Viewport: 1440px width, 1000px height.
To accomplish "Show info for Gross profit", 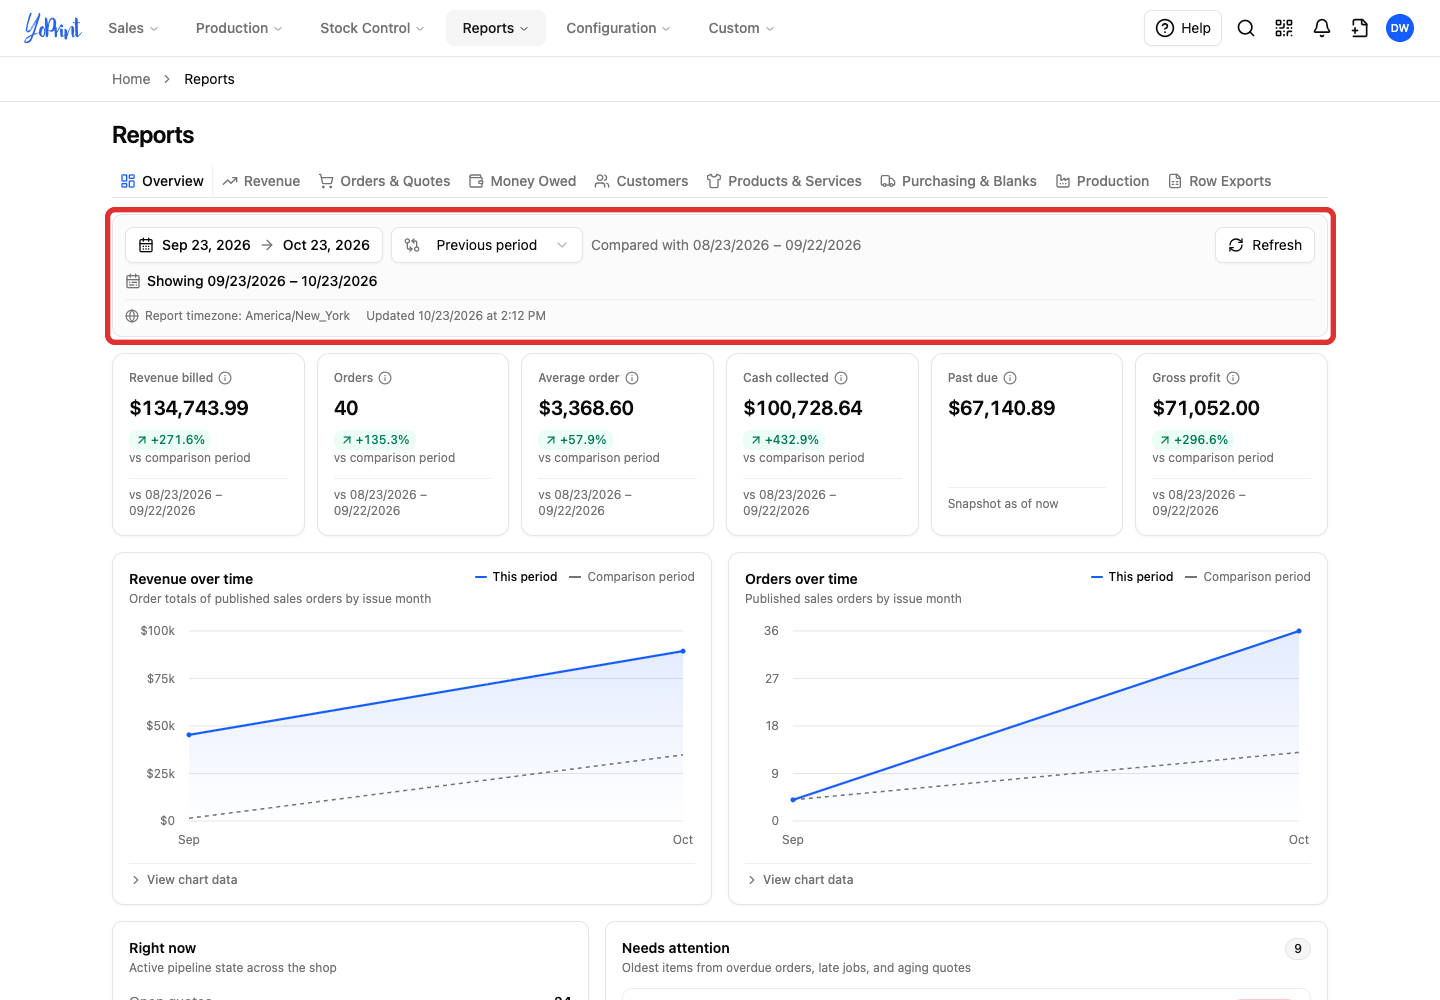I will click(x=1233, y=378).
